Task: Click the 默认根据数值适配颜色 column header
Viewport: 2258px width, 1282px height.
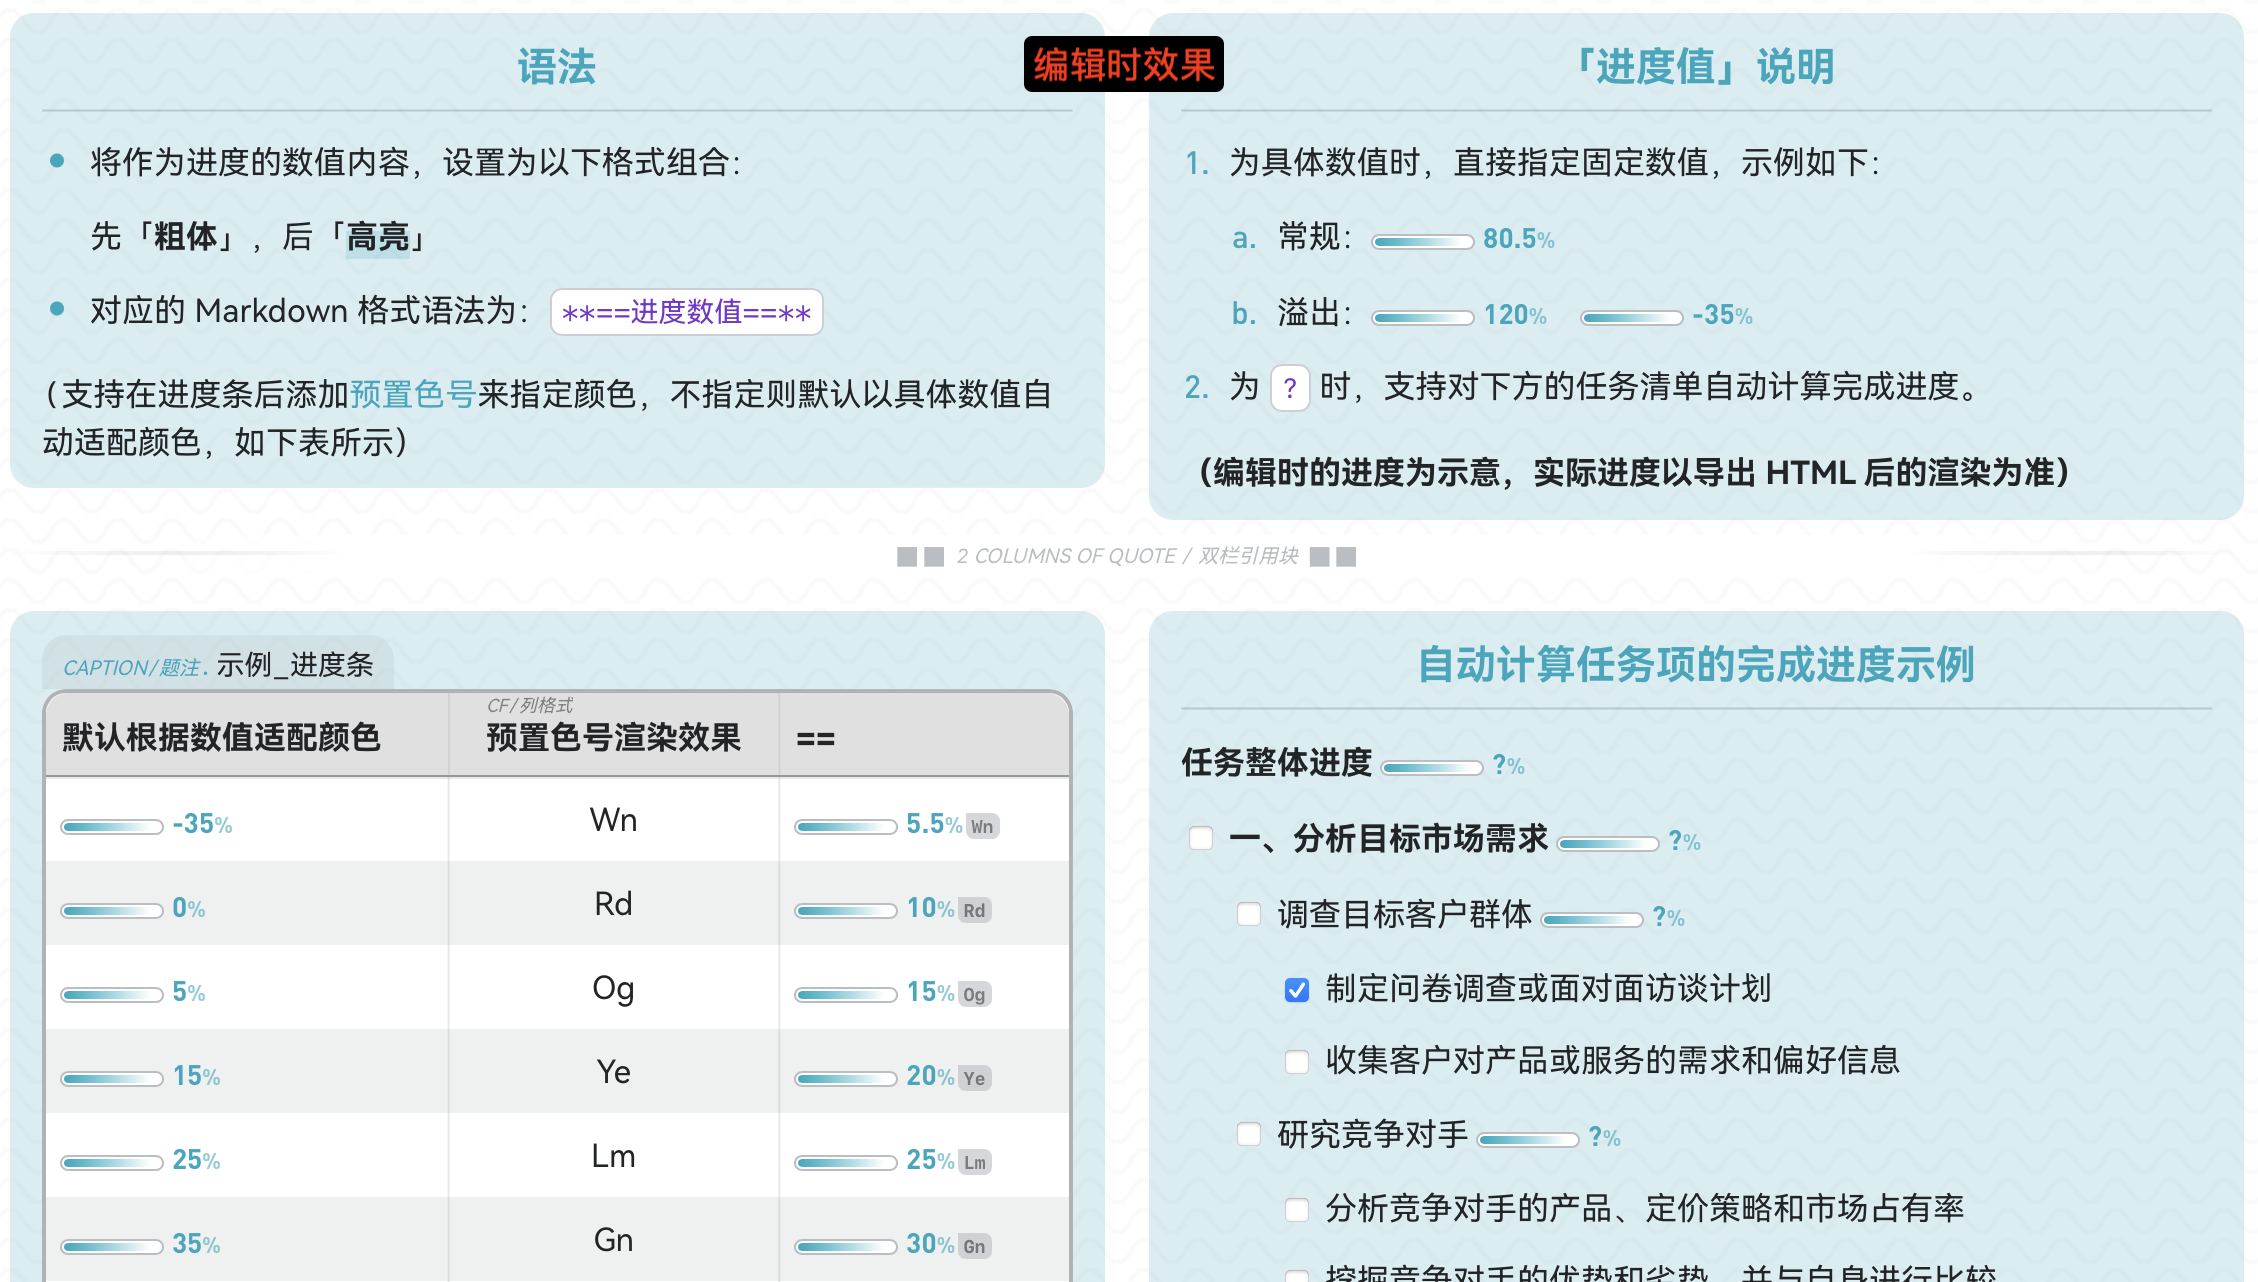Action: point(222,738)
